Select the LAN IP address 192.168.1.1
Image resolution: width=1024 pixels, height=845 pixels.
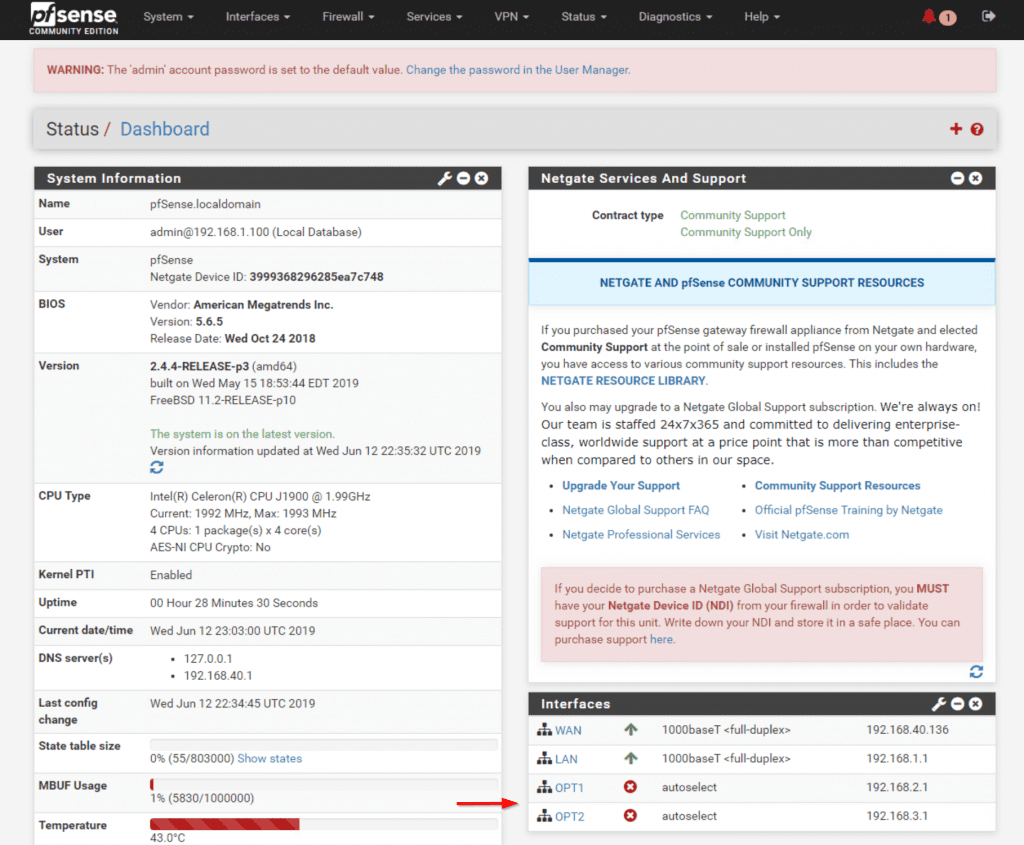point(897,758)
